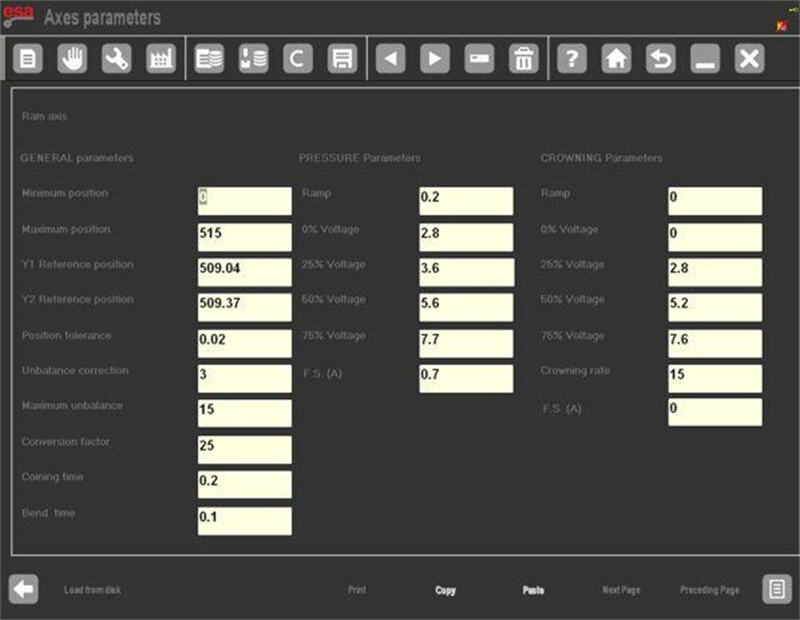The width and height of the screenshot is (800, 620).
Task: Select the Maximum position field showing 515
Action: (245, 236)
